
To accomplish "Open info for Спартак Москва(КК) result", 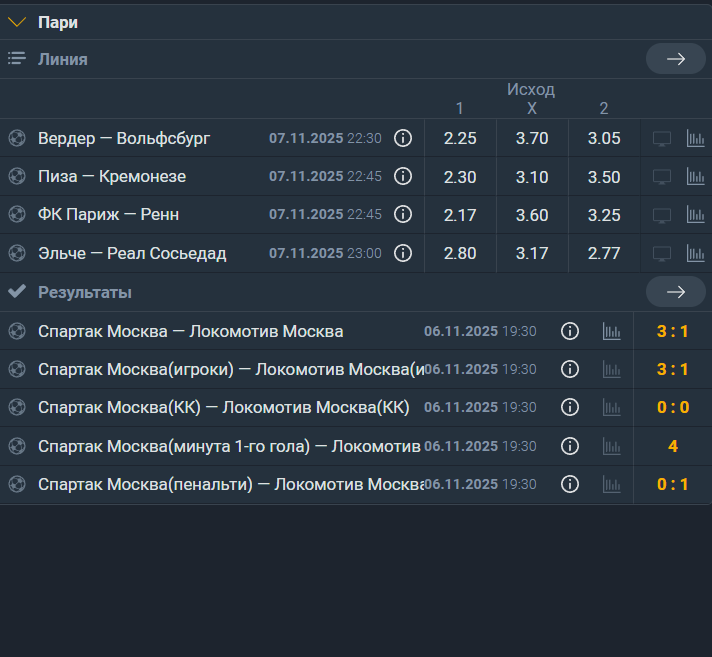I will point(570,407).
